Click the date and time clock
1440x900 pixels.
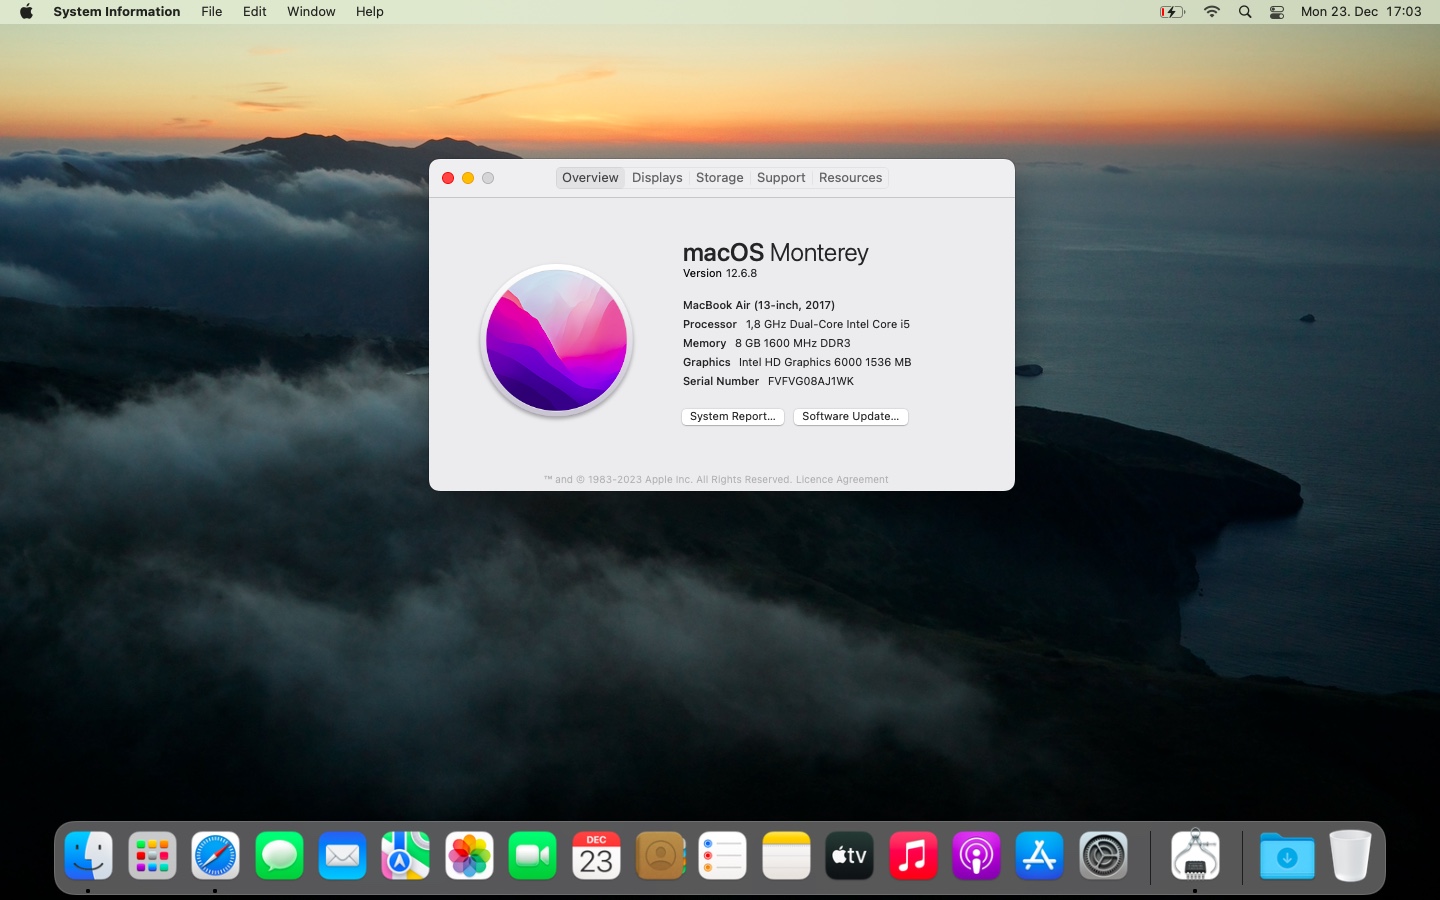coord(1361,12)
